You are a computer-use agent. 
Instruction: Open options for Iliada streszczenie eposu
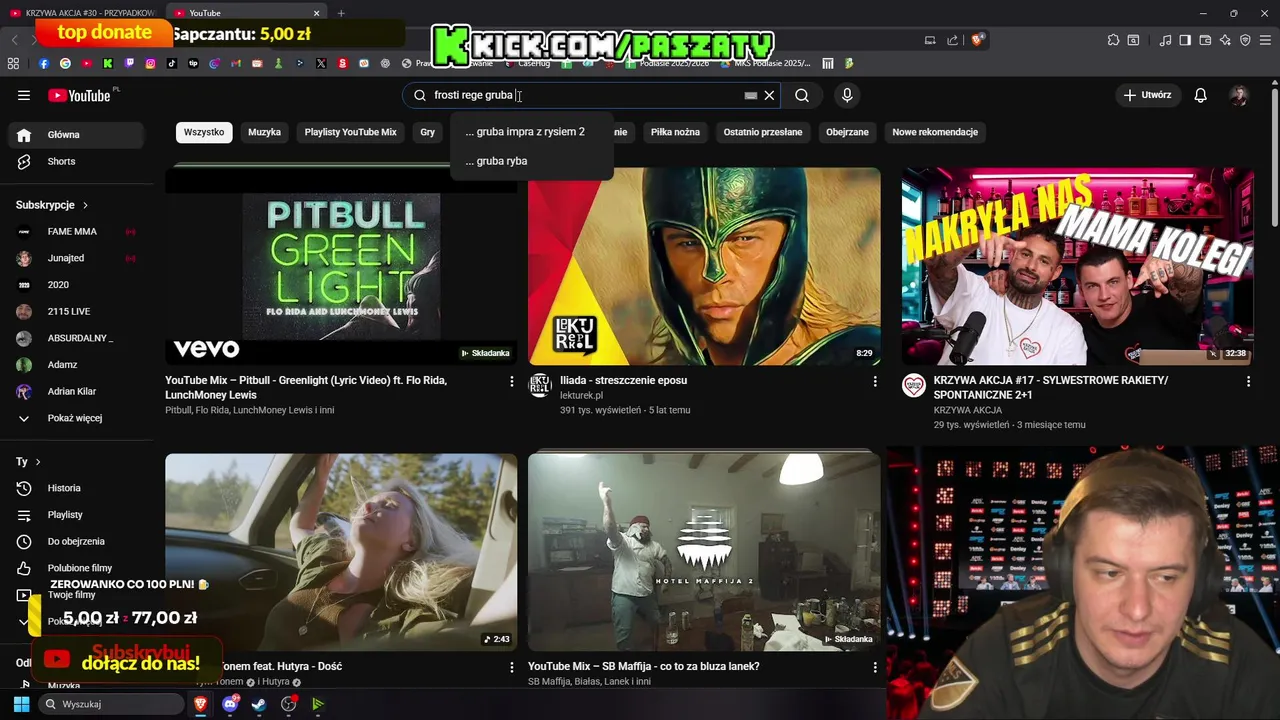pyautogui.click(x=875, y=381)
